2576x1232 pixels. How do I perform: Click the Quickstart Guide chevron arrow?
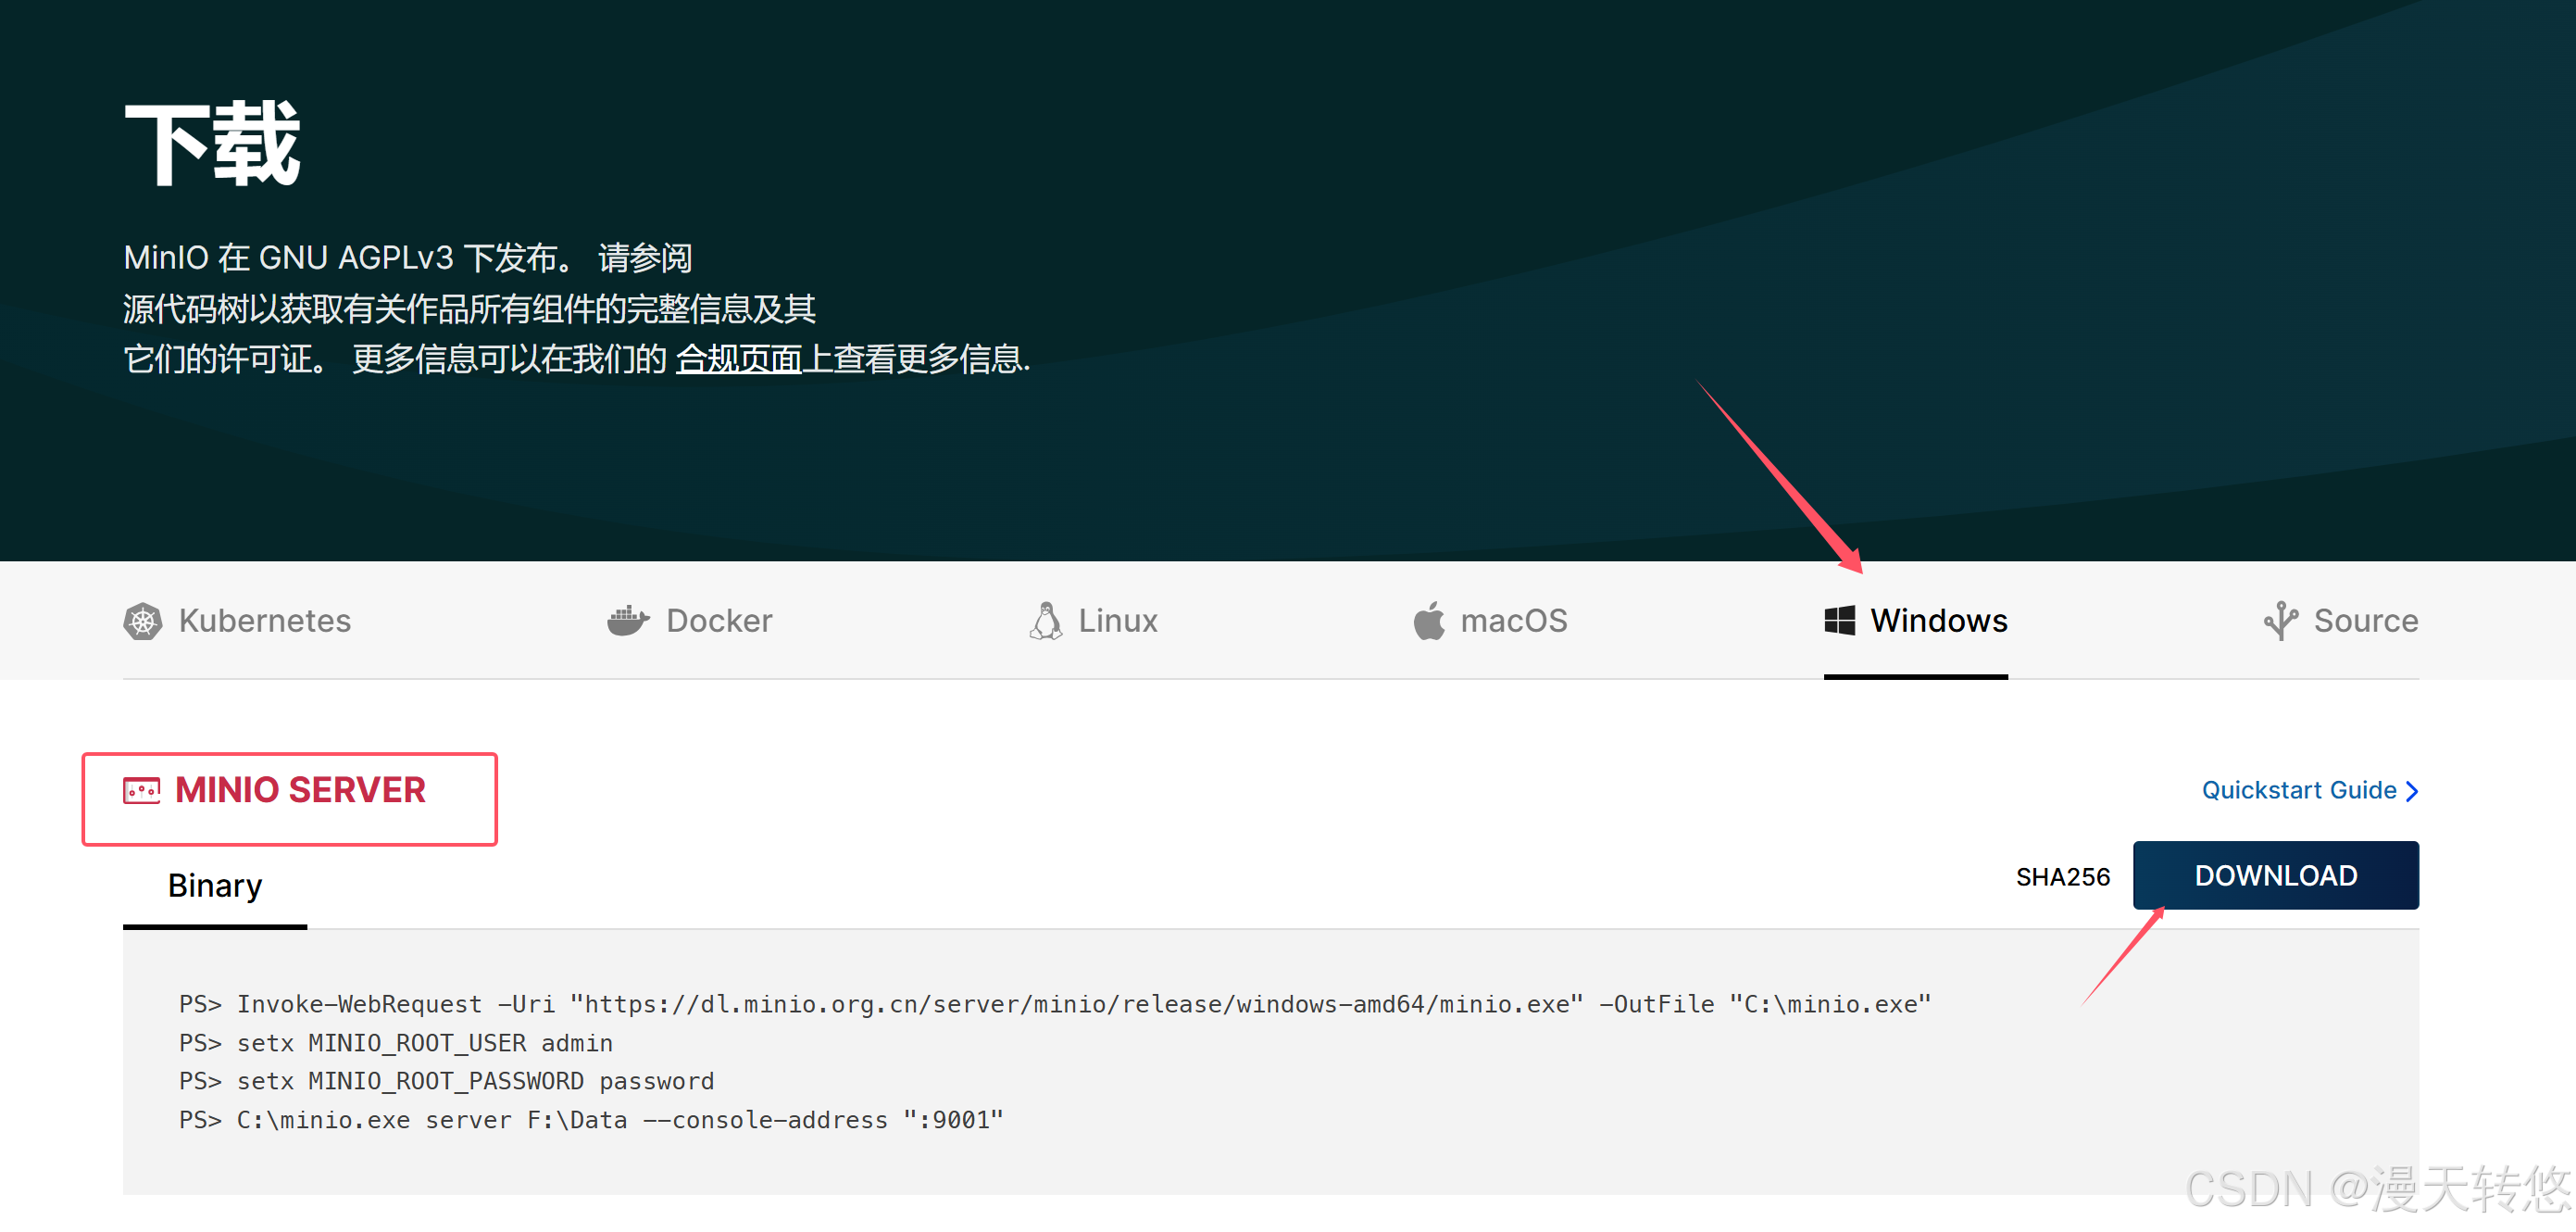point(2412,791)
